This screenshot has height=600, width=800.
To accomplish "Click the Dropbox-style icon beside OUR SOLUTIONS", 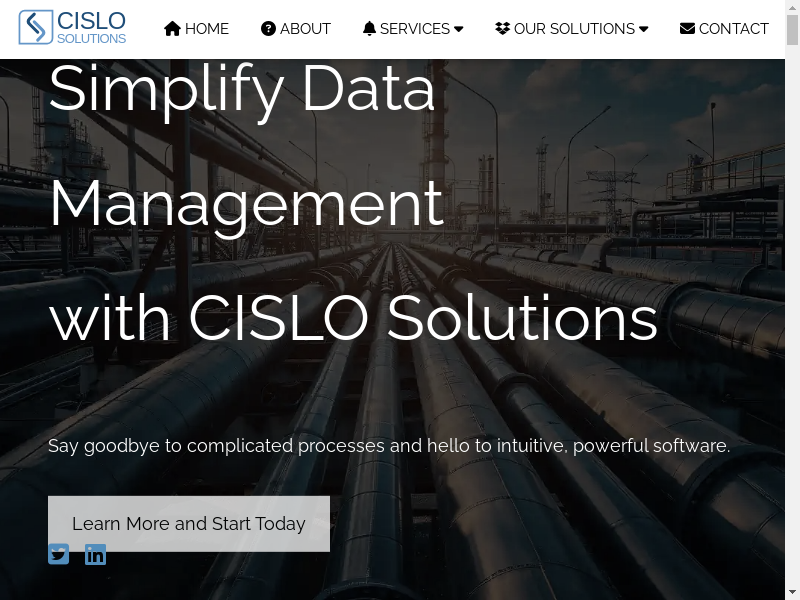I will click(x=502, y=29).
